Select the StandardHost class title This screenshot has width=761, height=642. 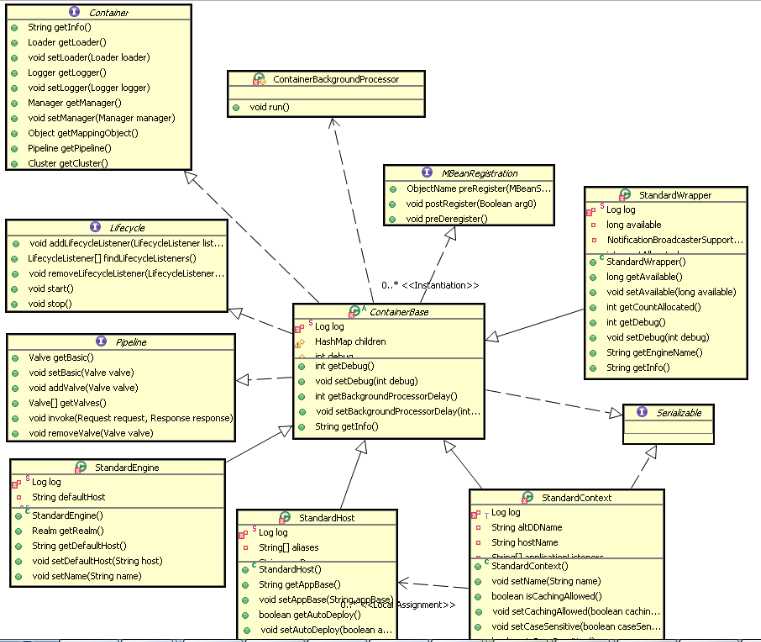tap(327, 518)
